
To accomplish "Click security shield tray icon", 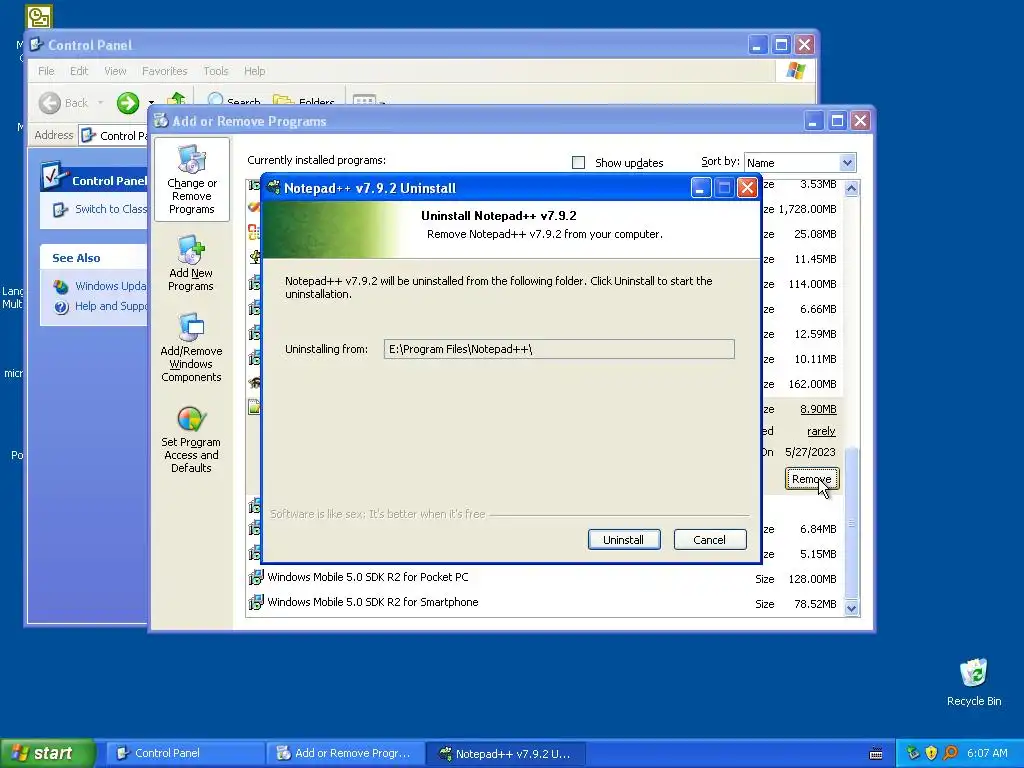I will coord(931,753).
